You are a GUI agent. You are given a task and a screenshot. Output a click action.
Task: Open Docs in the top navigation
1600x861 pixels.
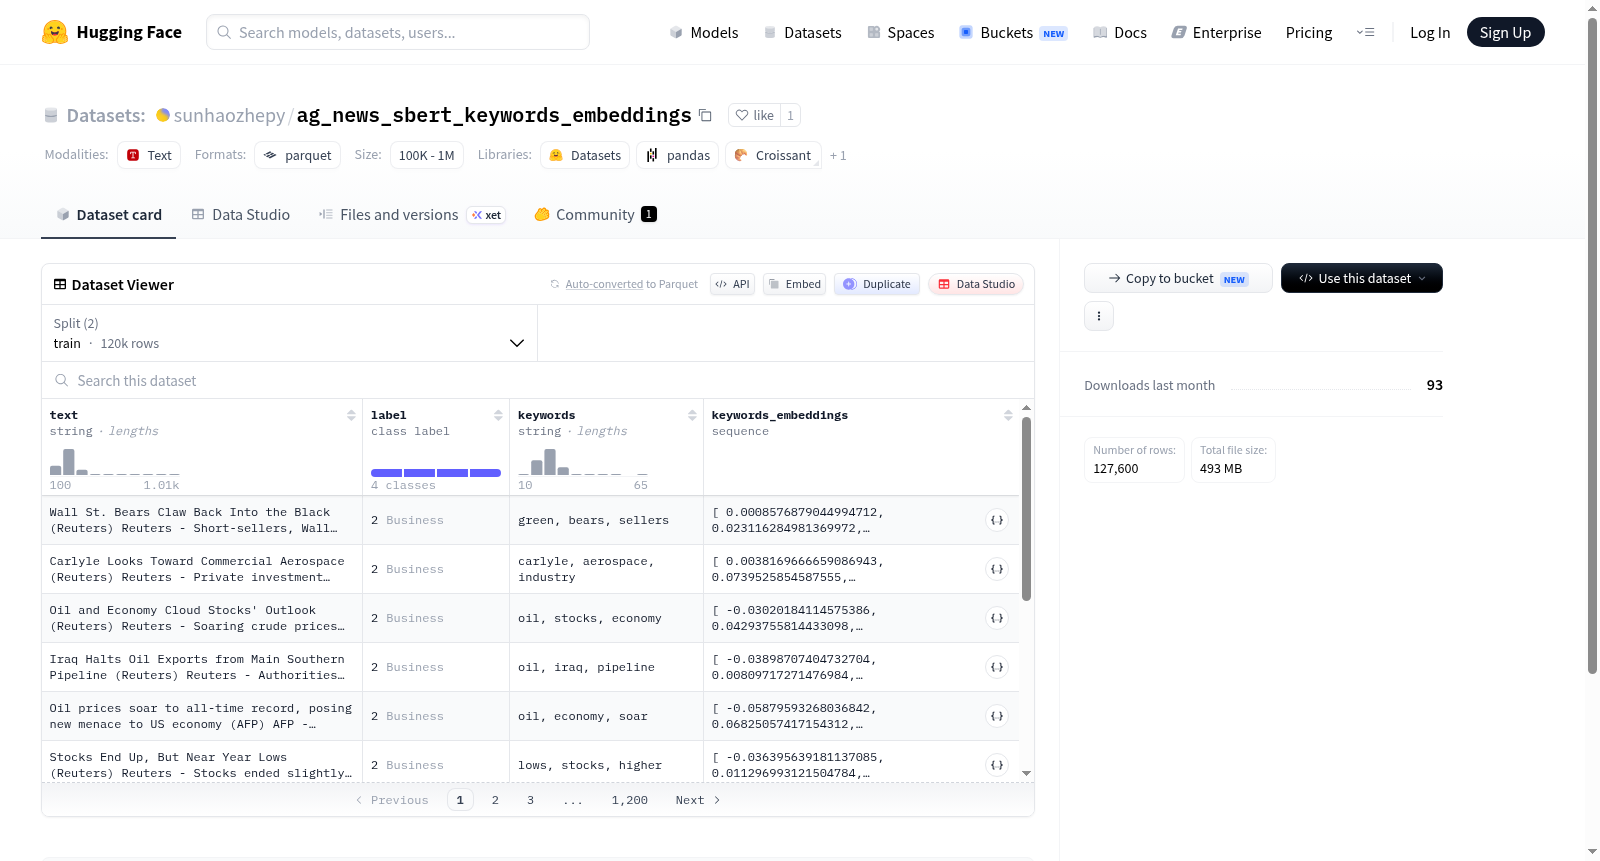point(1119,32)
